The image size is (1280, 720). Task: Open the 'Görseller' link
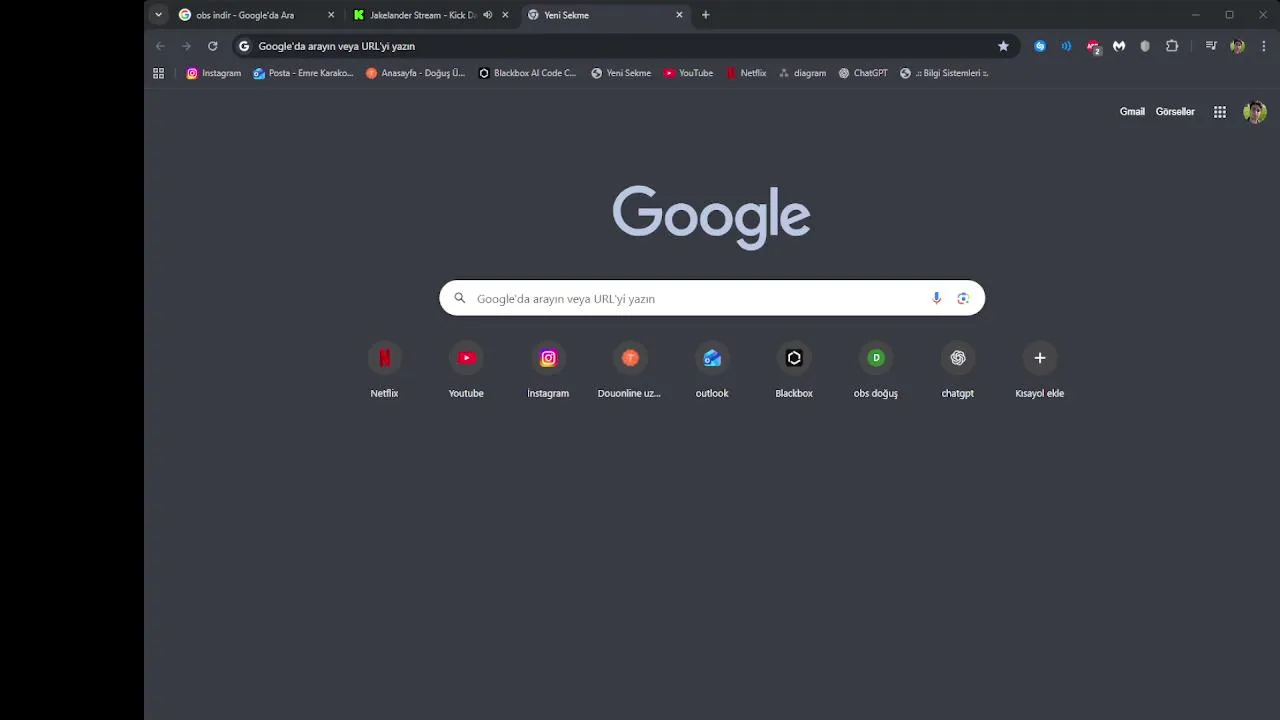[x=1175, y=112]
